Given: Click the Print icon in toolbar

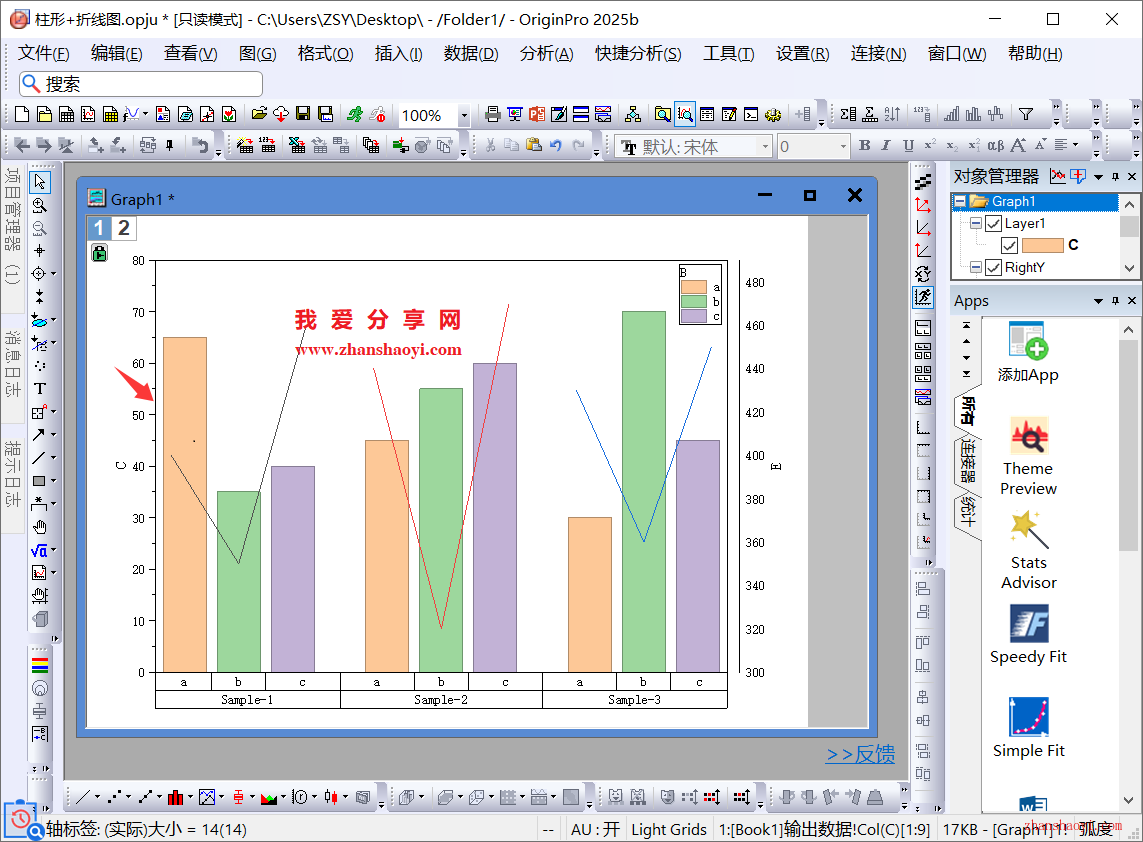Looking at the screenshot, I should click(492, 115).
